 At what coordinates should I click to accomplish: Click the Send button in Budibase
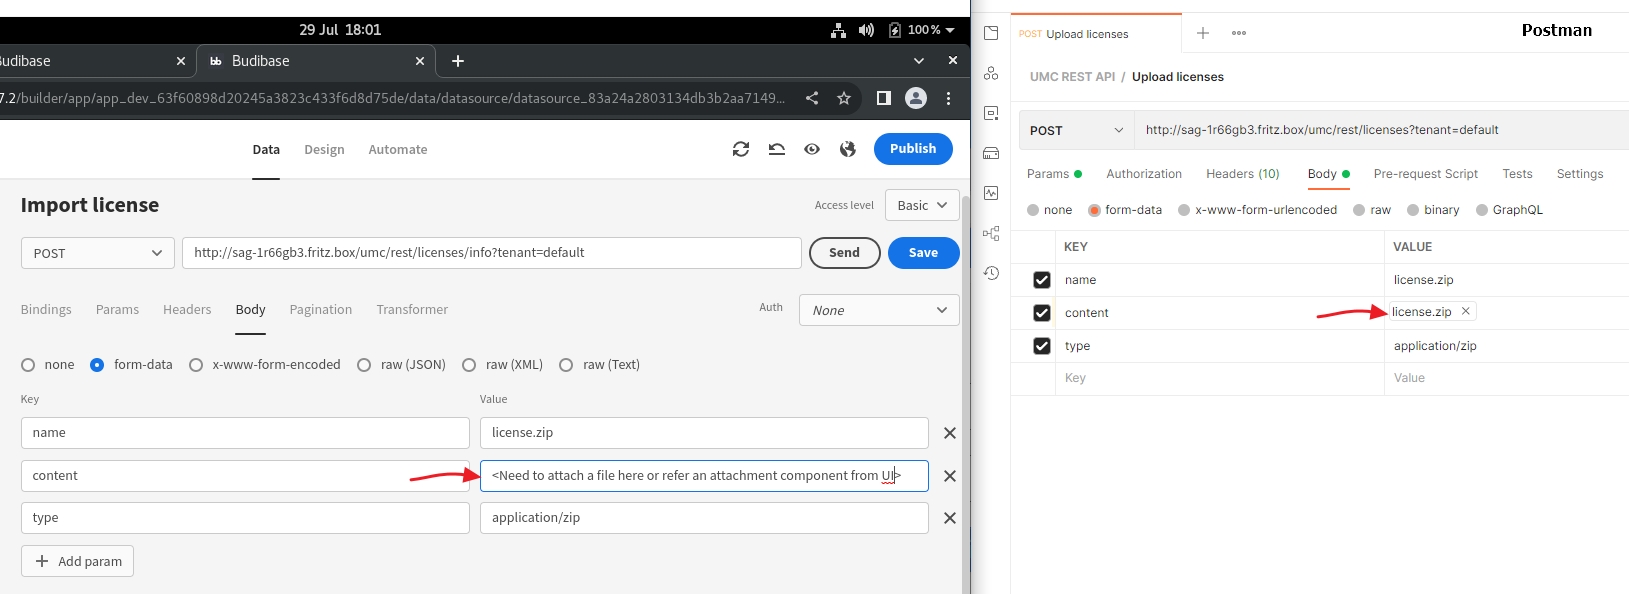pyautogui.click(x=844, y=253)
